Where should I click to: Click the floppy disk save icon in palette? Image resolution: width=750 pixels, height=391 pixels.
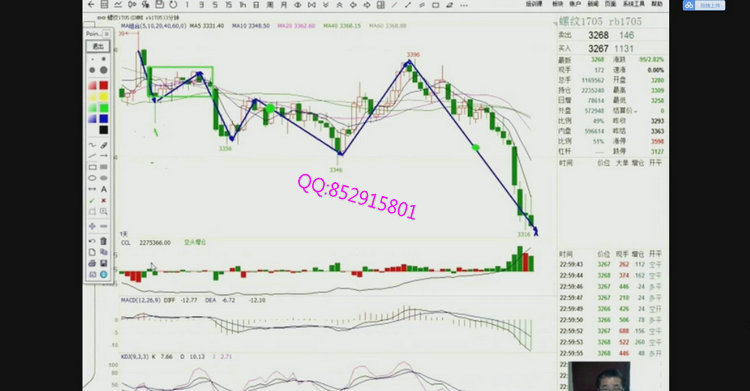104,263
